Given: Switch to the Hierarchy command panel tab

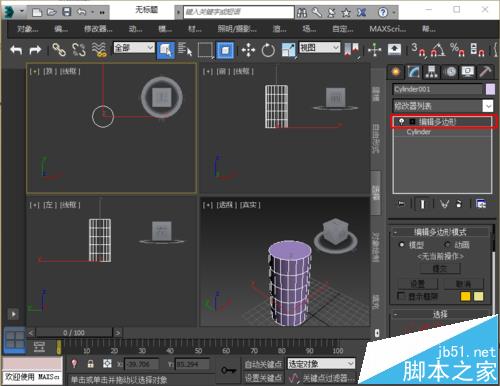Looking at the screenshot, I should pyautogui.click(x=432, y=72).
